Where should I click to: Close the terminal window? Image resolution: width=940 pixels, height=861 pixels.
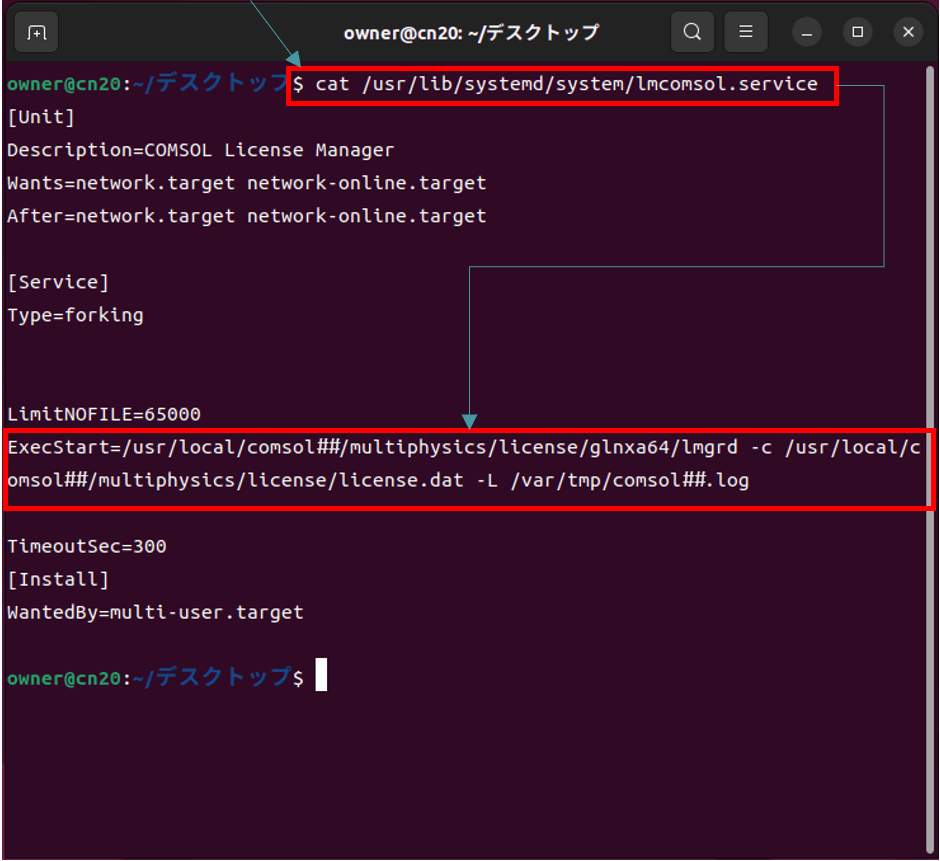coord(908,32)
